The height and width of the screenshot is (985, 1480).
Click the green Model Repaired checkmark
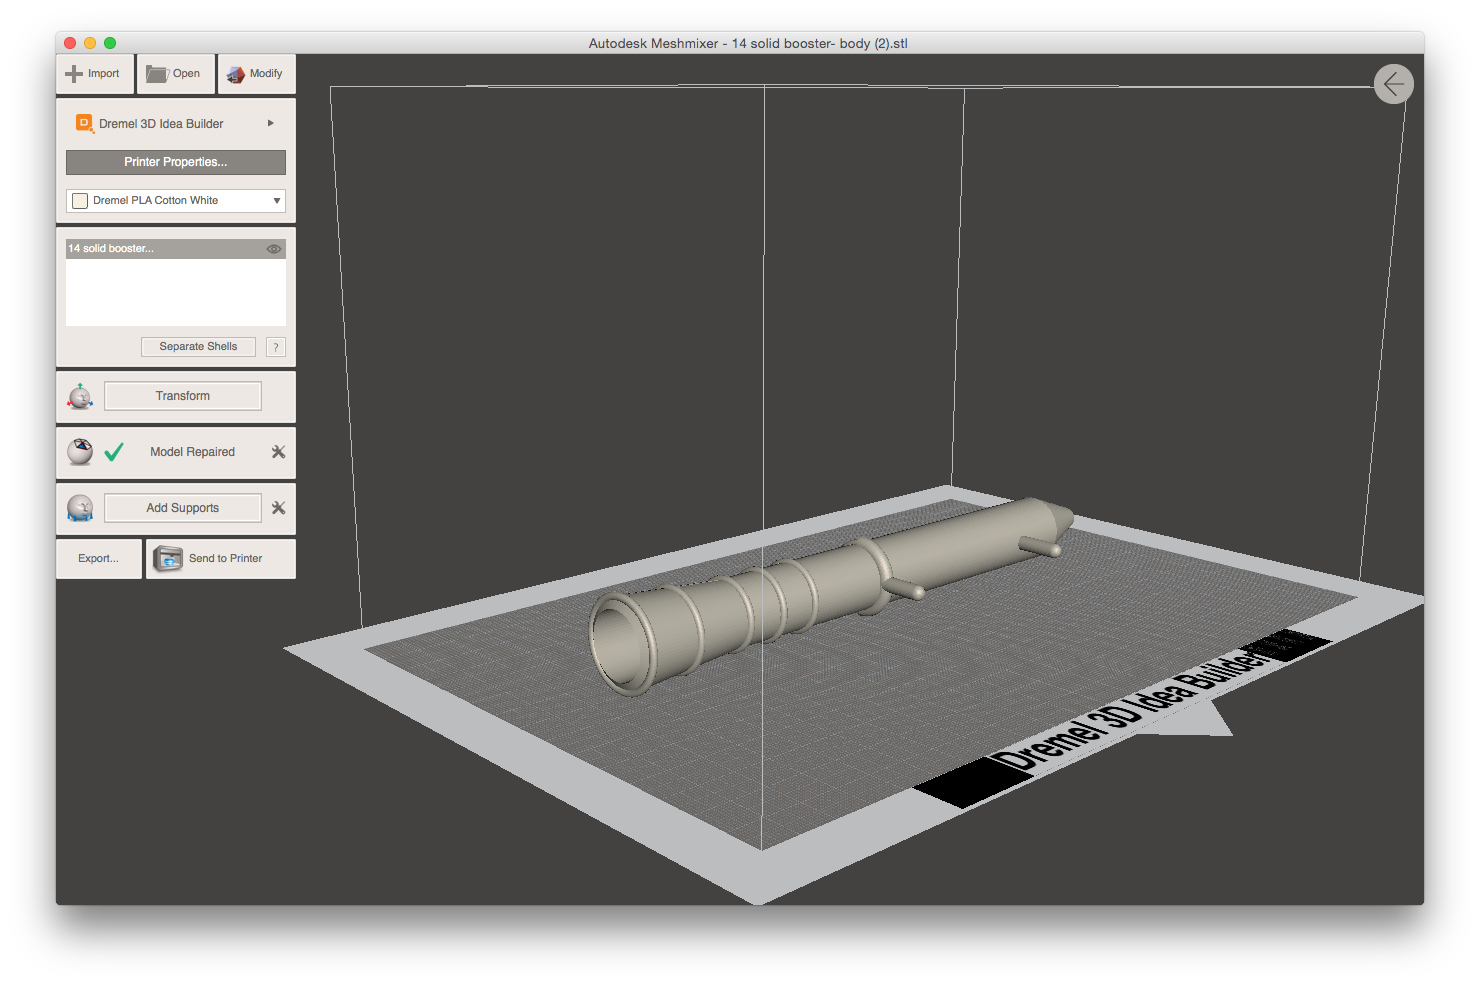pyautogui.click(x=114, y=452)
